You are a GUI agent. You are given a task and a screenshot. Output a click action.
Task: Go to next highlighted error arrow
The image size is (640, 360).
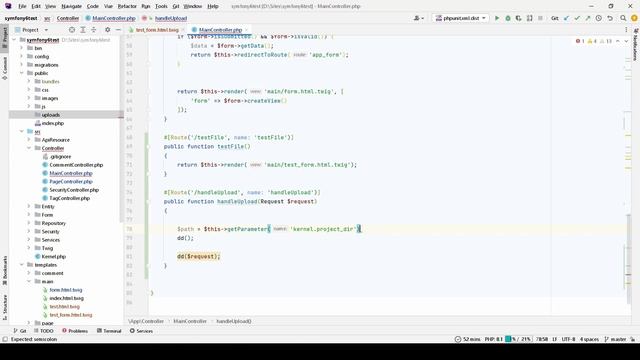(626, 41)
